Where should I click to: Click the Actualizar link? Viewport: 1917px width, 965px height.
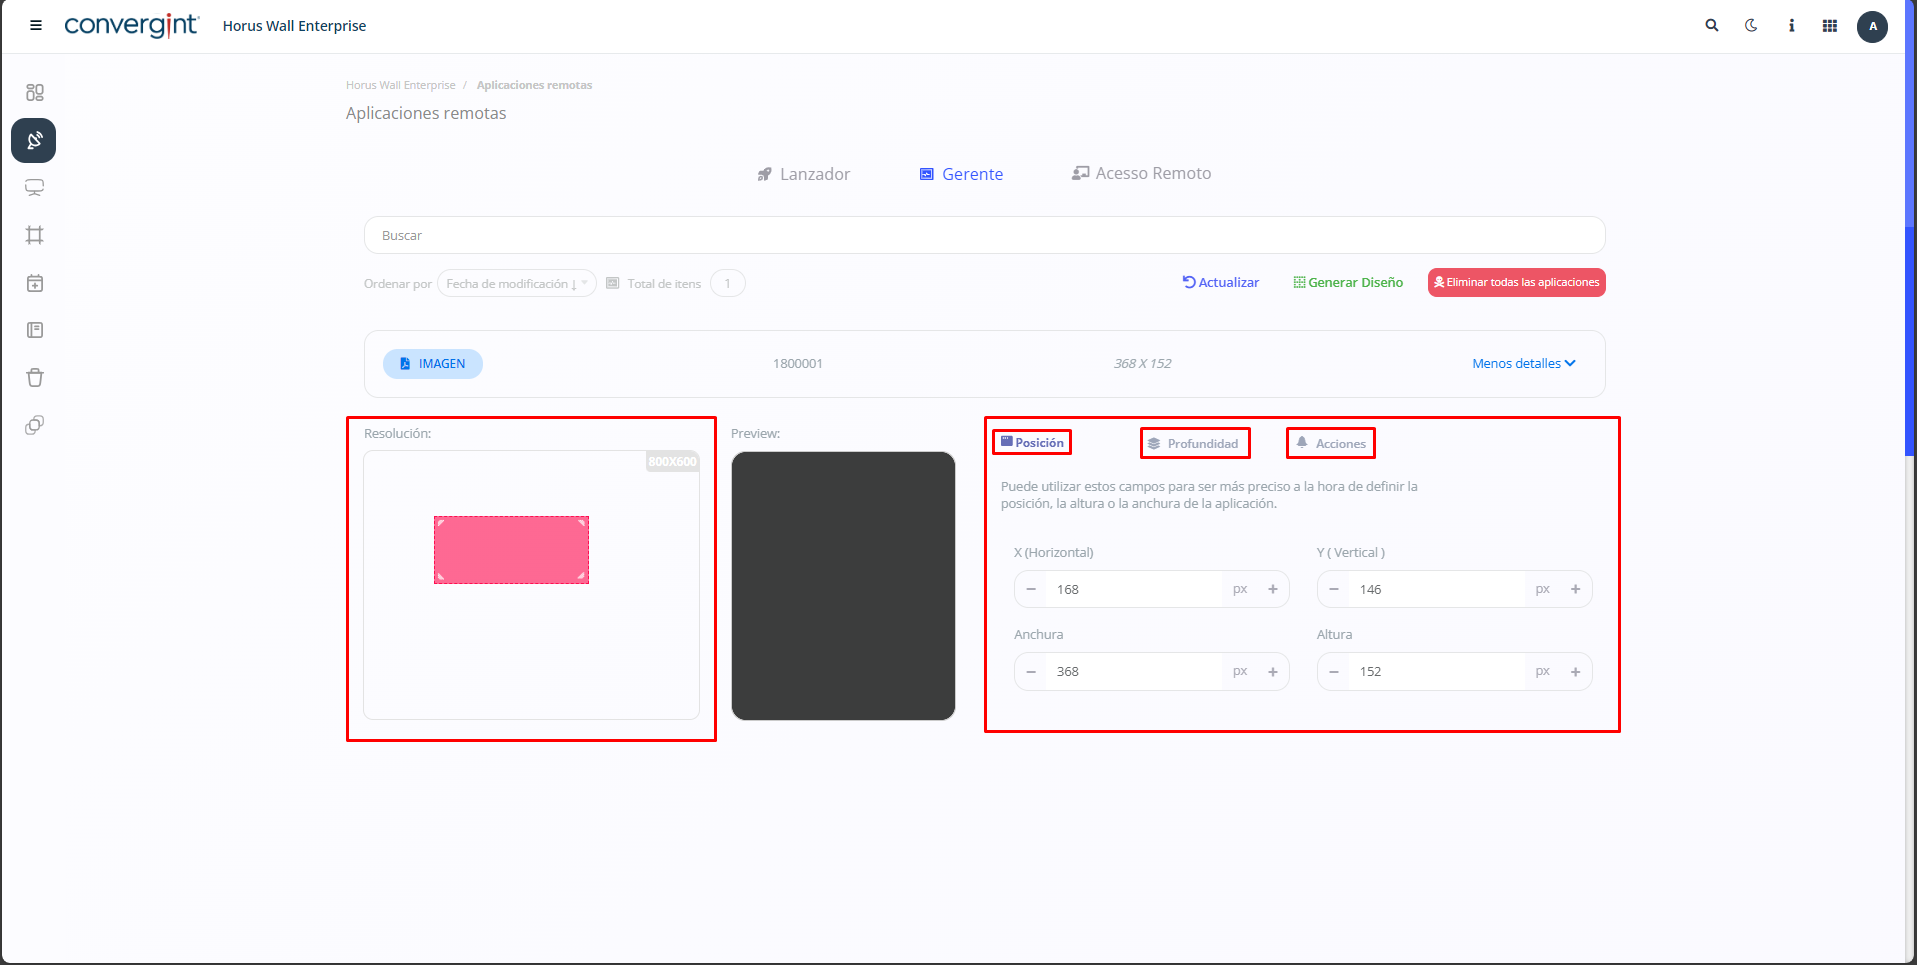click(1220, 283)
